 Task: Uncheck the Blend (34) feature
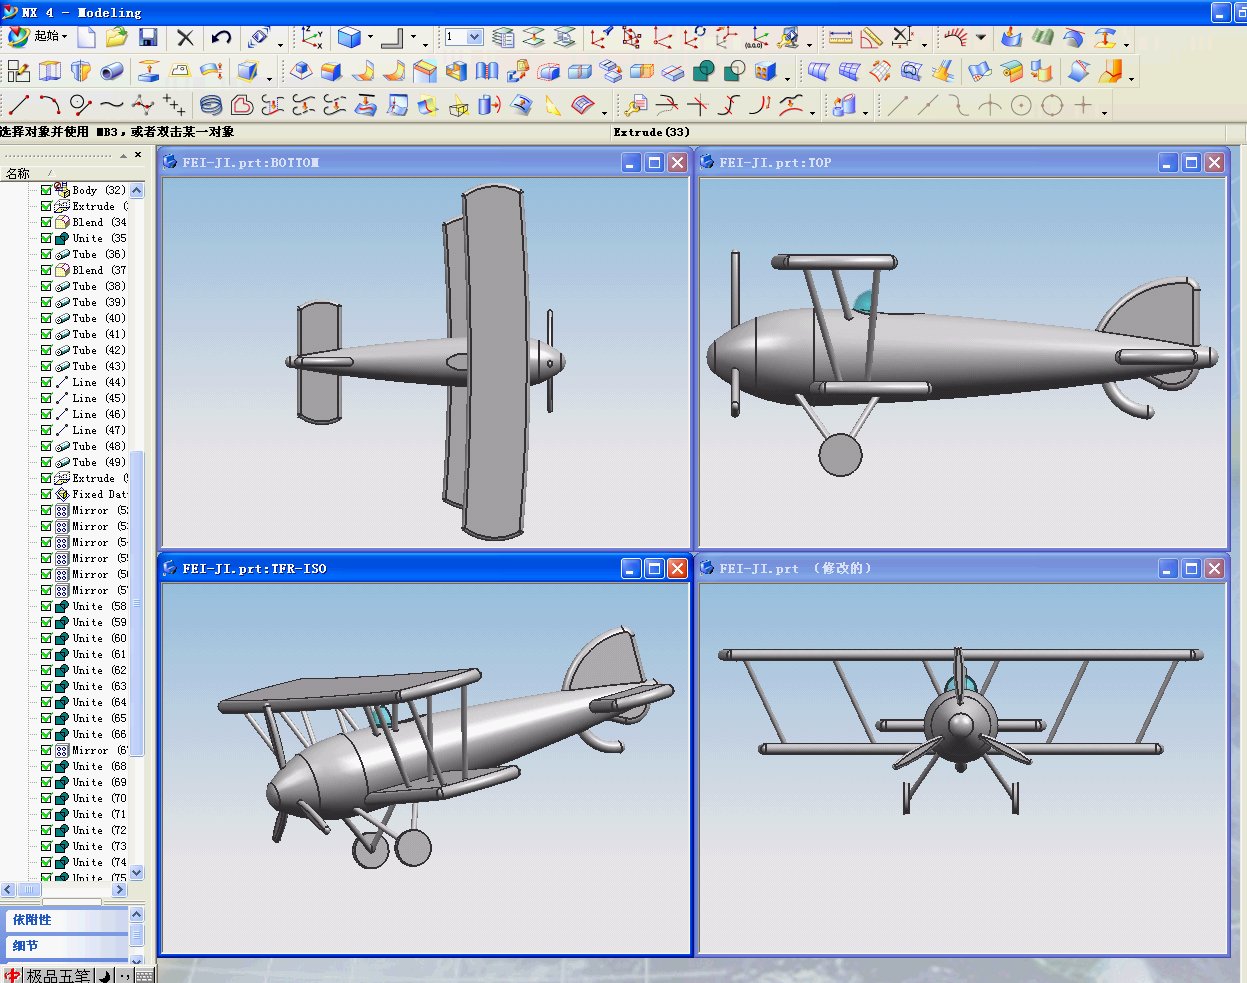click(46, 222)
